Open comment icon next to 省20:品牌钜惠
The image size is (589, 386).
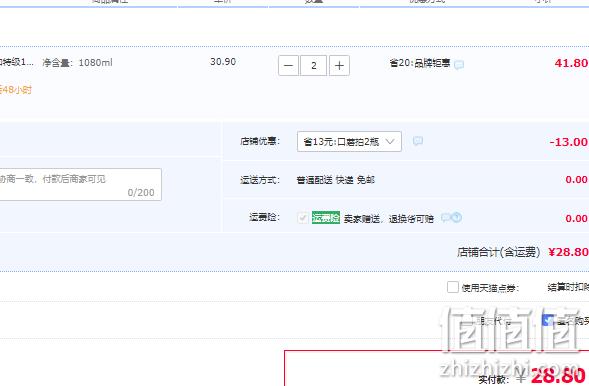click(459, 65)
